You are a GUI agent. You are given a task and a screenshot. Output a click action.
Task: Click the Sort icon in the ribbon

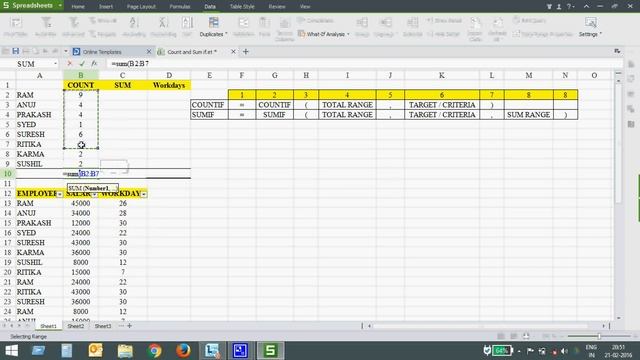[x=187, y=22]
